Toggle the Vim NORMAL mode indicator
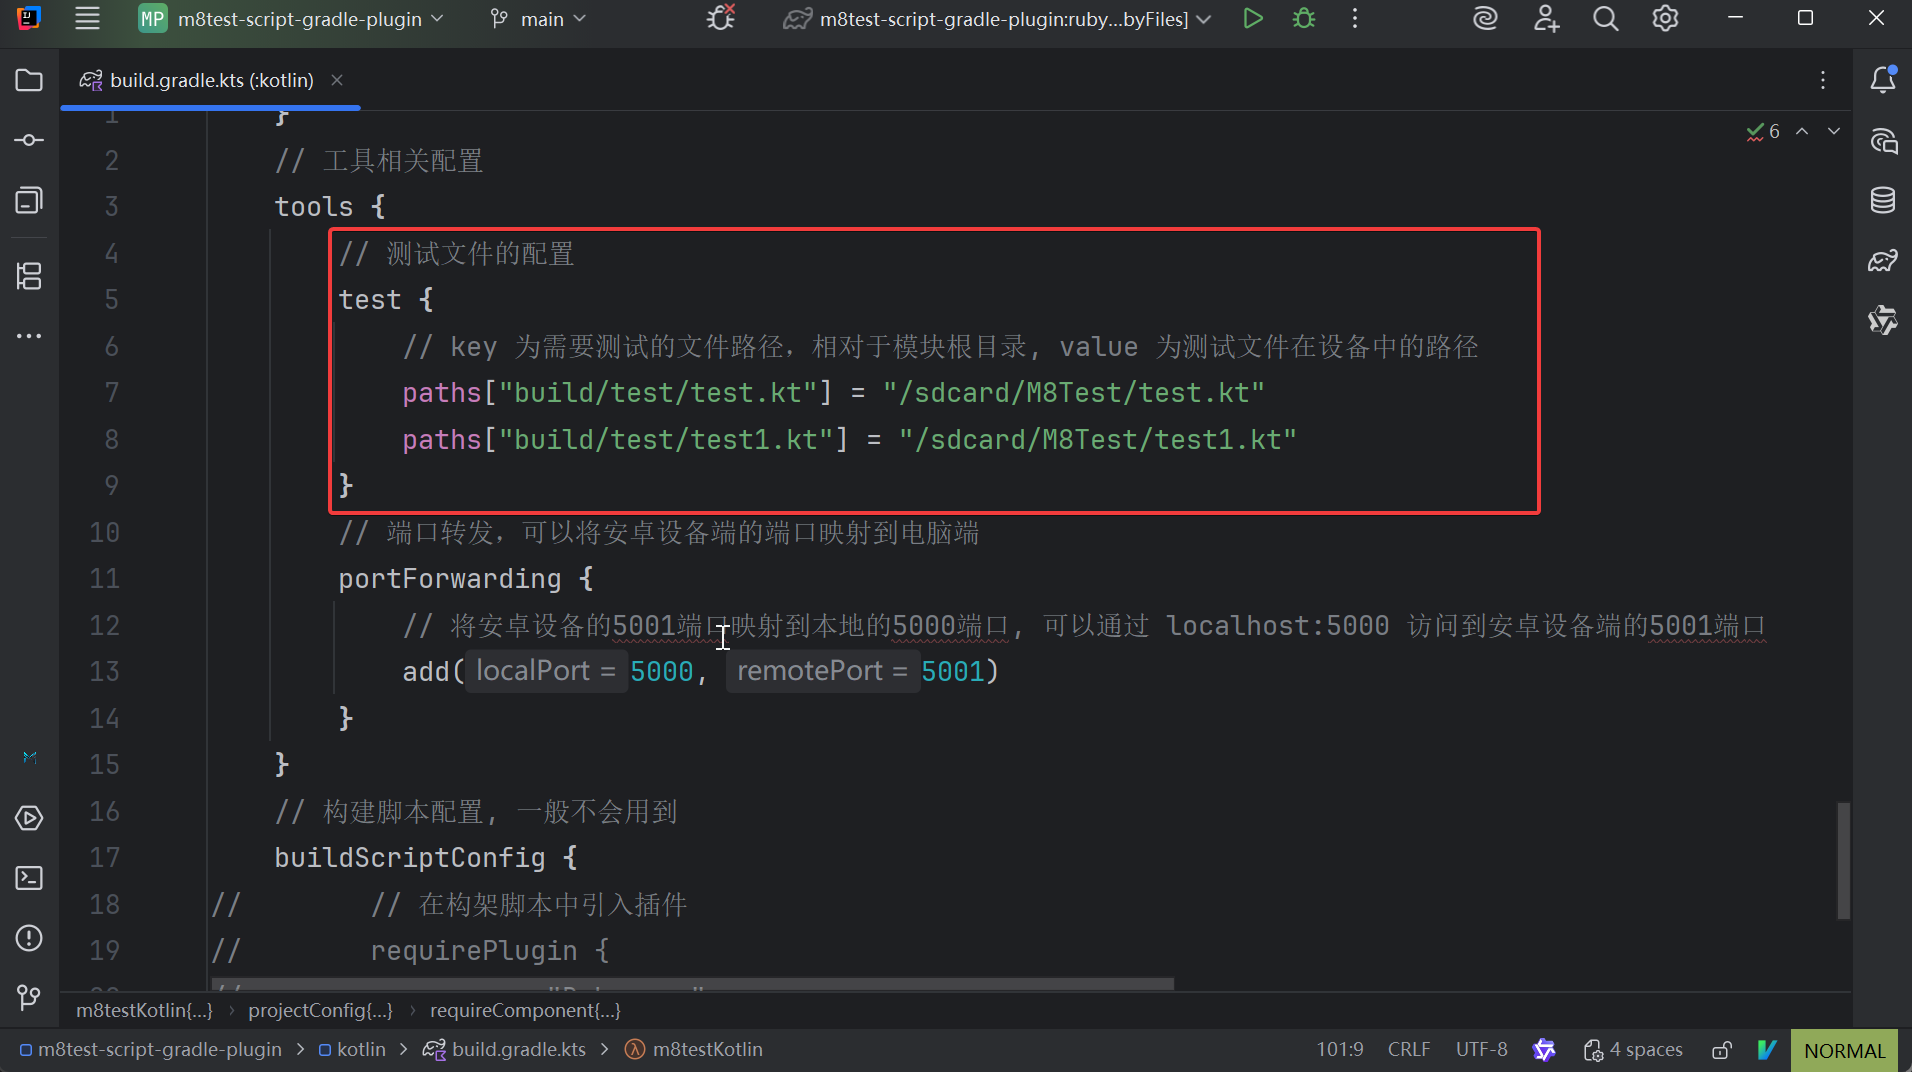This screenshot has width=1912, height=1072. (1844, 1050)
